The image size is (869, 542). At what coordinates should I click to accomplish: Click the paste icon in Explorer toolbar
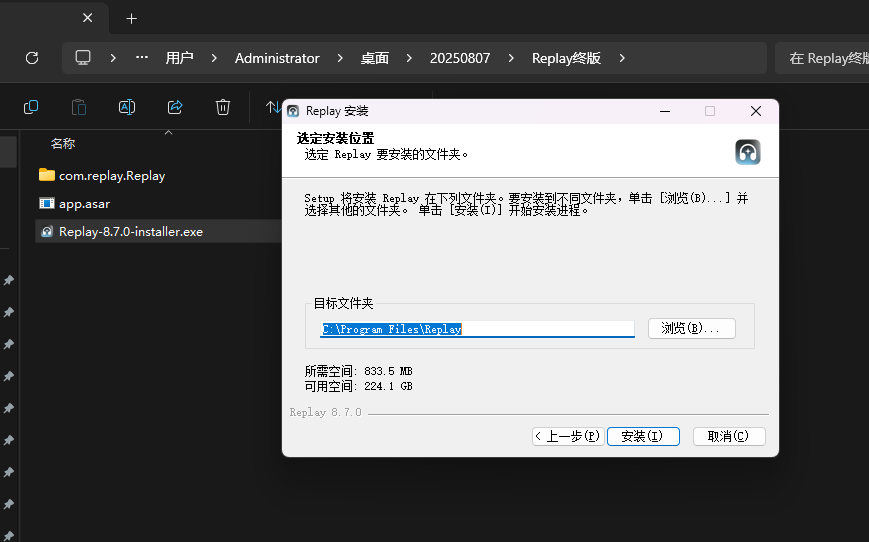(79, 107)
